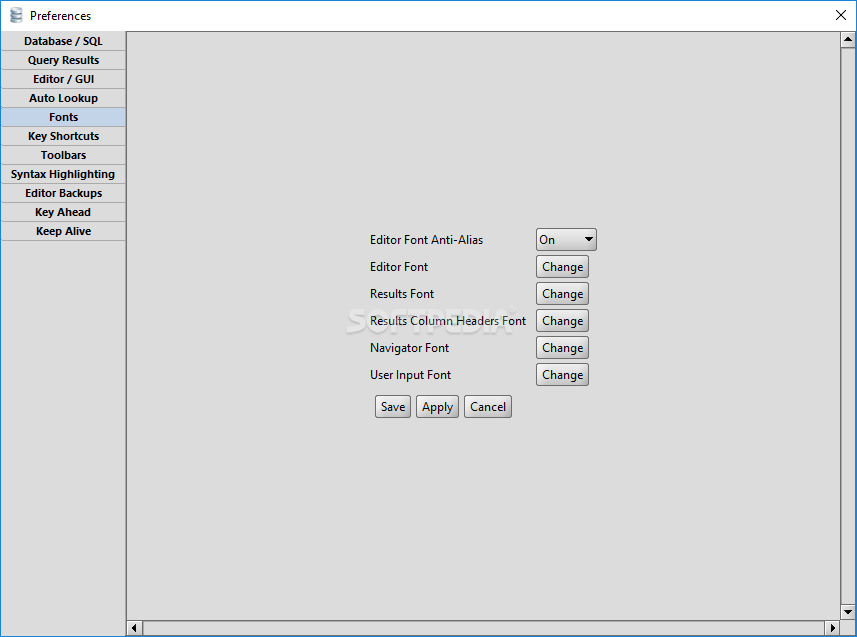The width and height of the screenshot is (857, 637).
Task: Click the Results Column Headers Font label
Action: [x=448, y=321]
